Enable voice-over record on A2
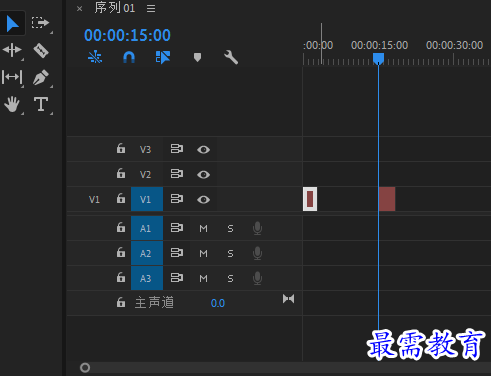 pos(257,254)
